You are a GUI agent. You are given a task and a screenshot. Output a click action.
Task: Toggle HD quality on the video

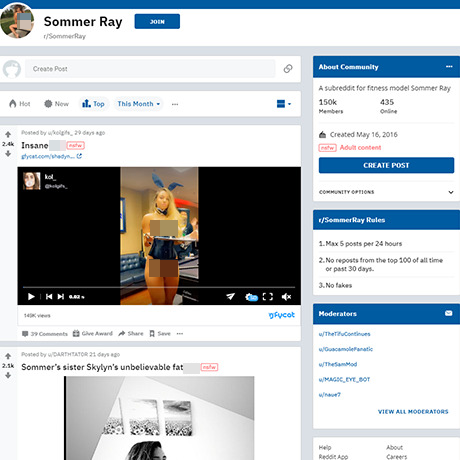251,297
